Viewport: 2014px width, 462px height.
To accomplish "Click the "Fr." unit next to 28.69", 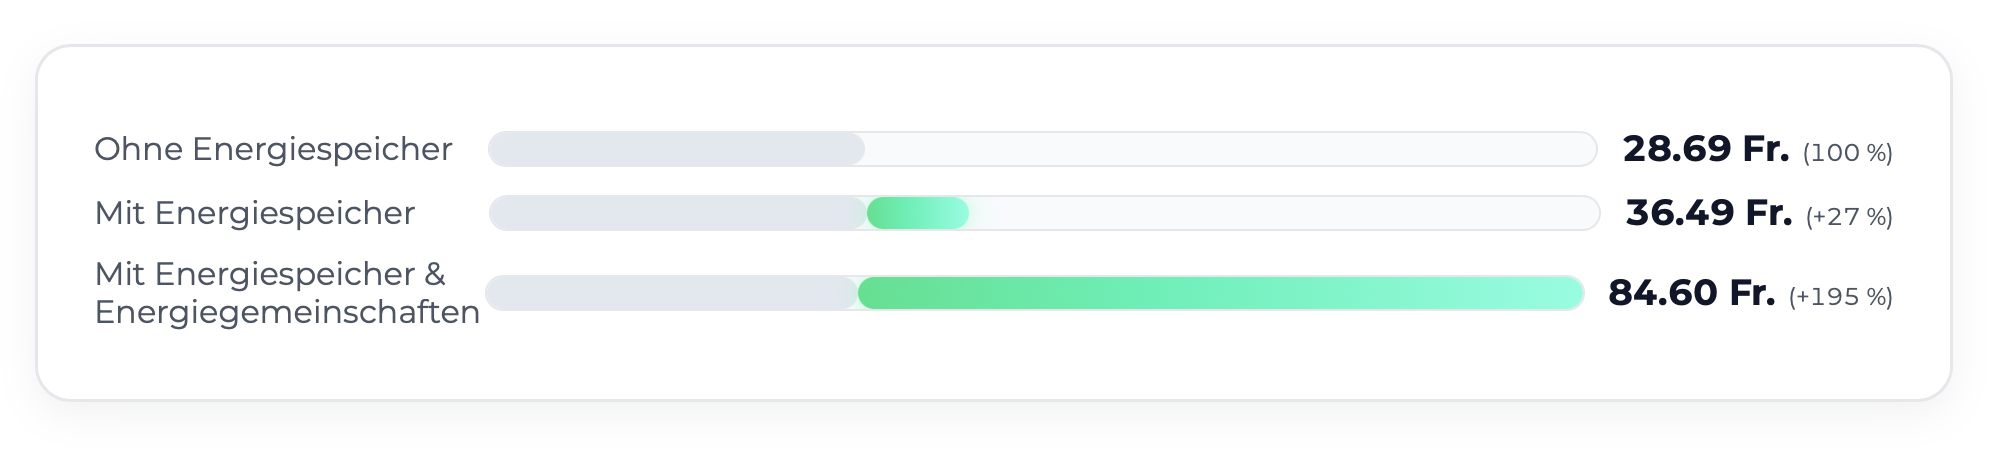I will coord(1766,149).
